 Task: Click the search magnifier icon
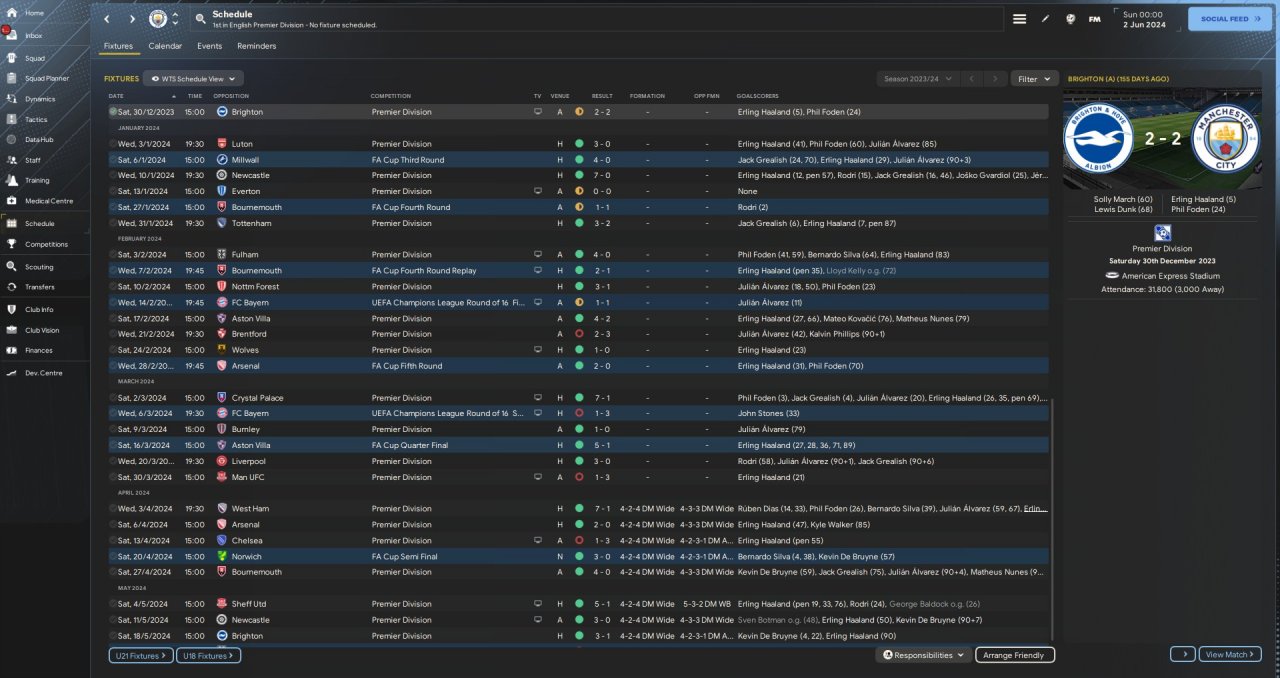point(200,19)
